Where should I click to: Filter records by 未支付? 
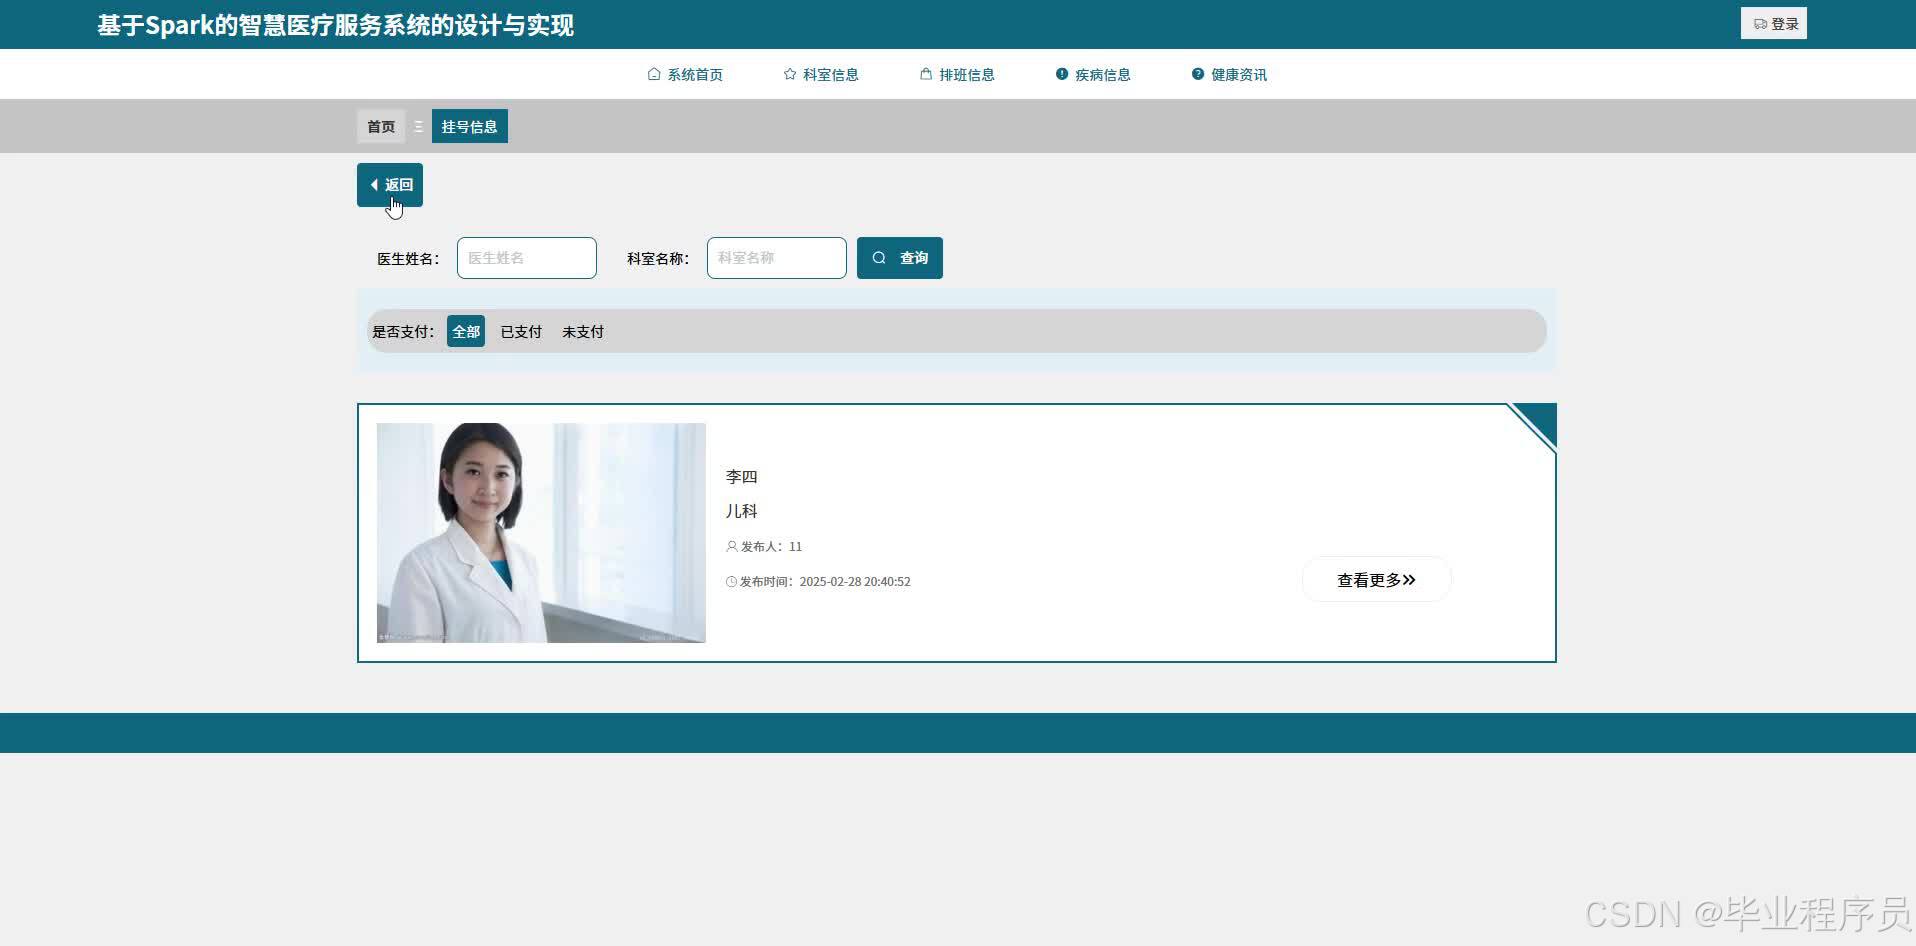pos(583,331)
